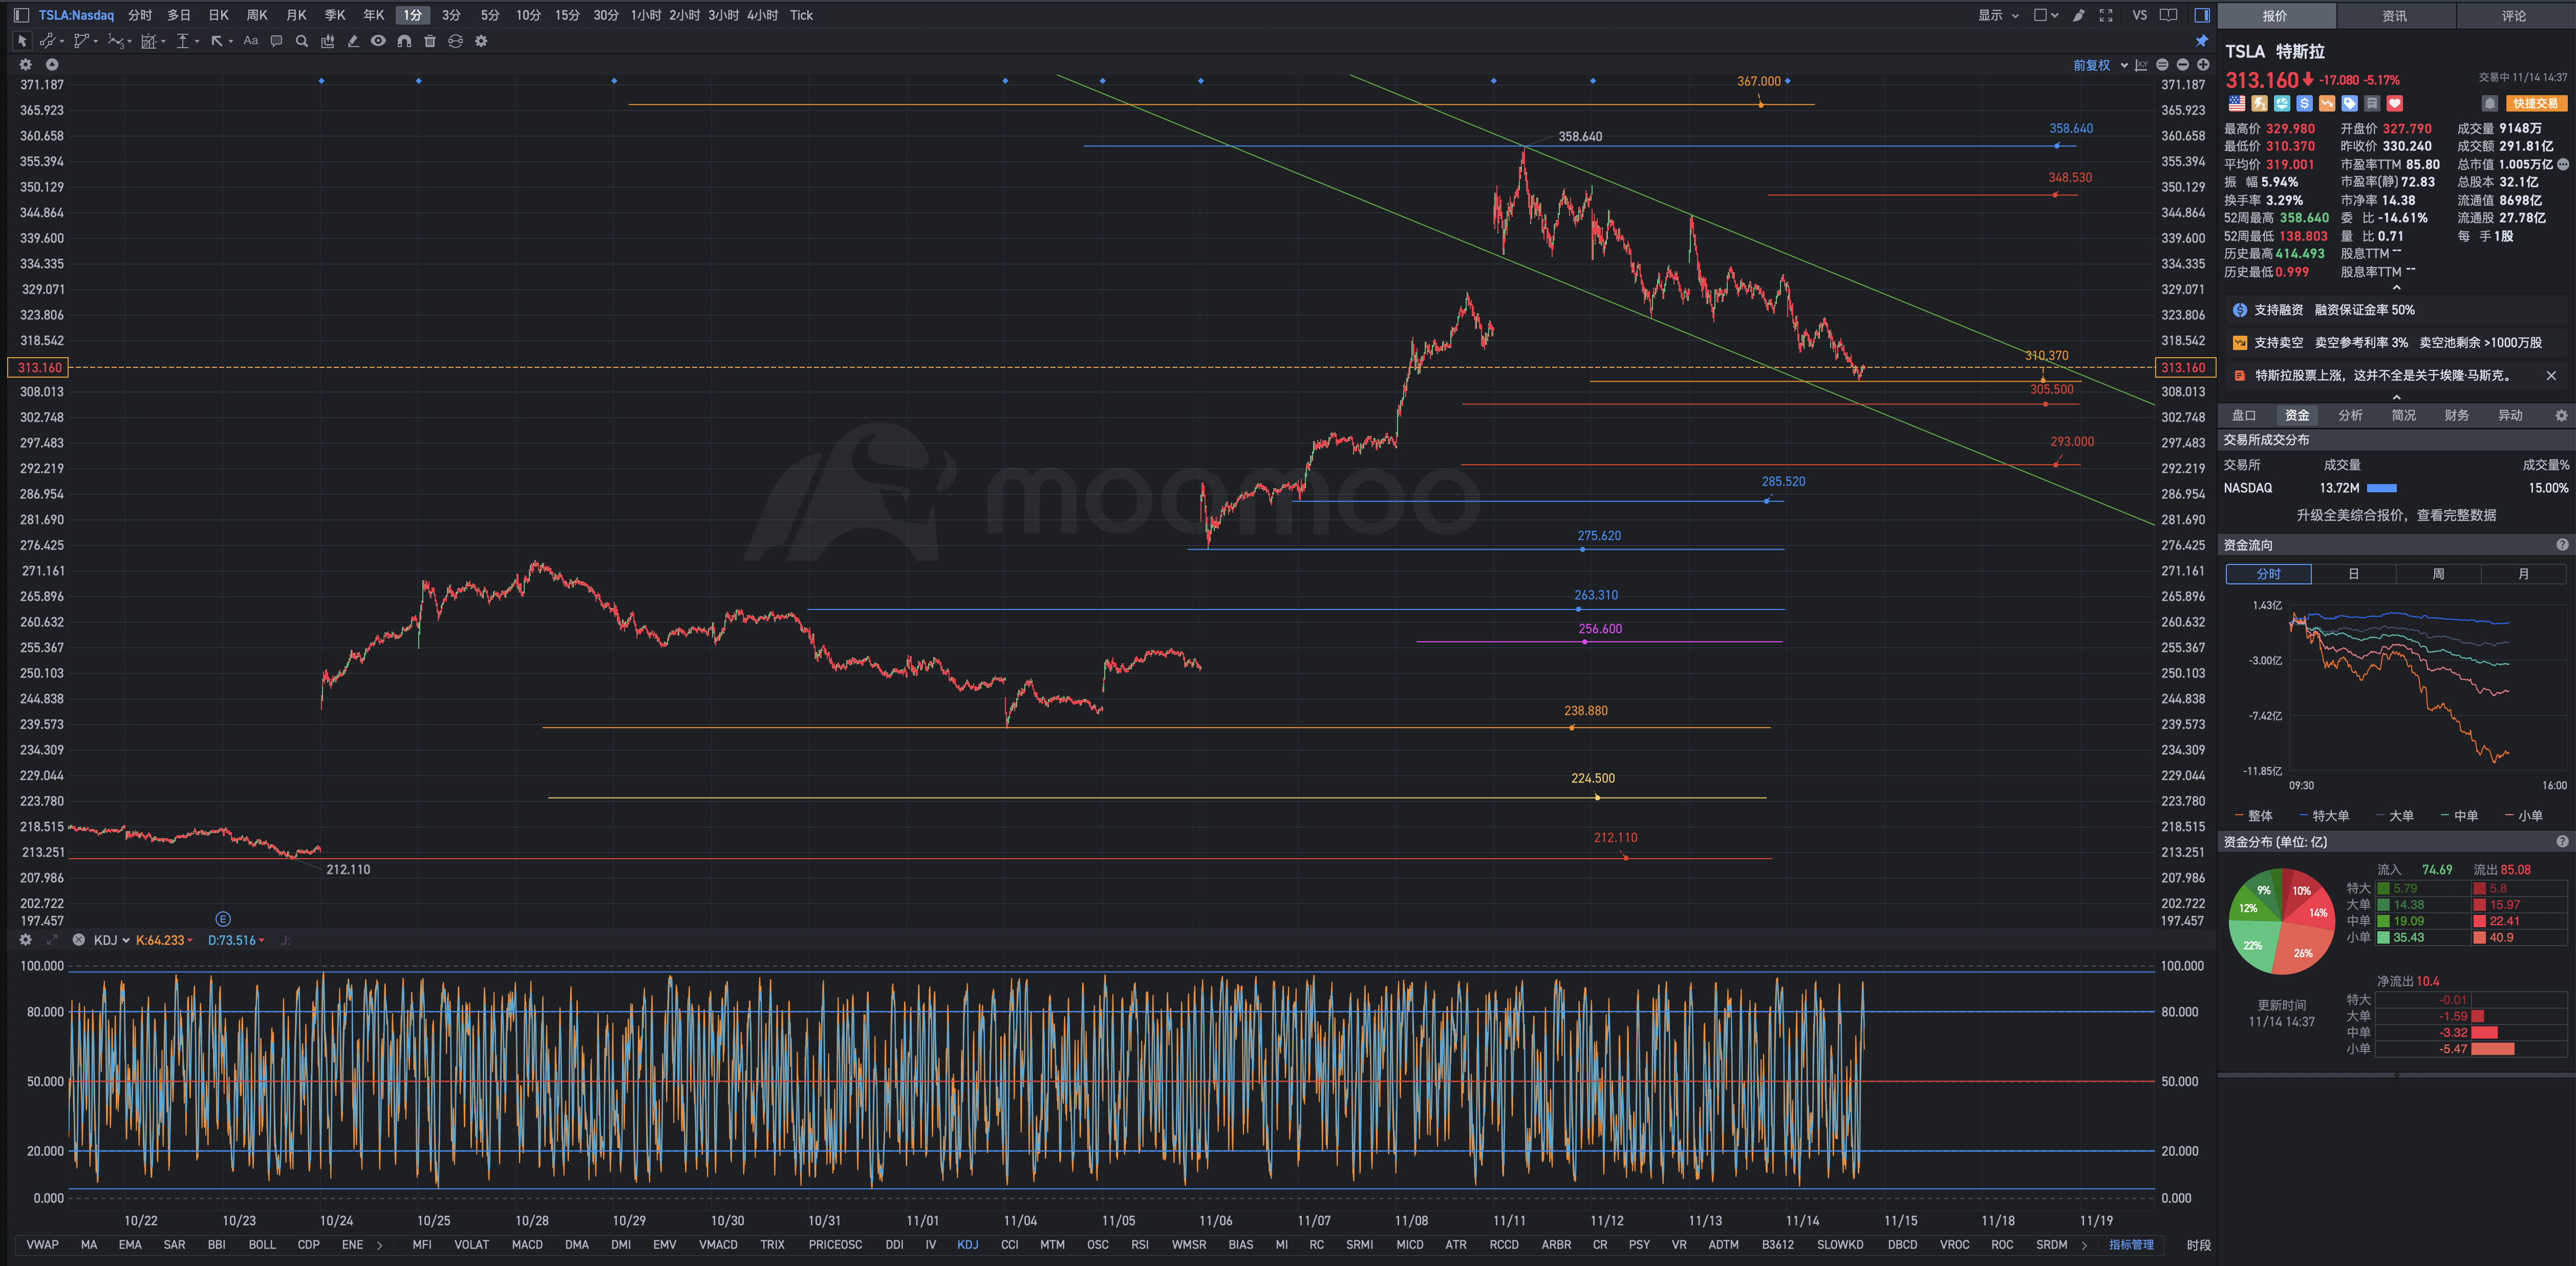2576x1266 pixels.
Task: Select the arrow cursor tool
Action: click(x=22, y=41)
